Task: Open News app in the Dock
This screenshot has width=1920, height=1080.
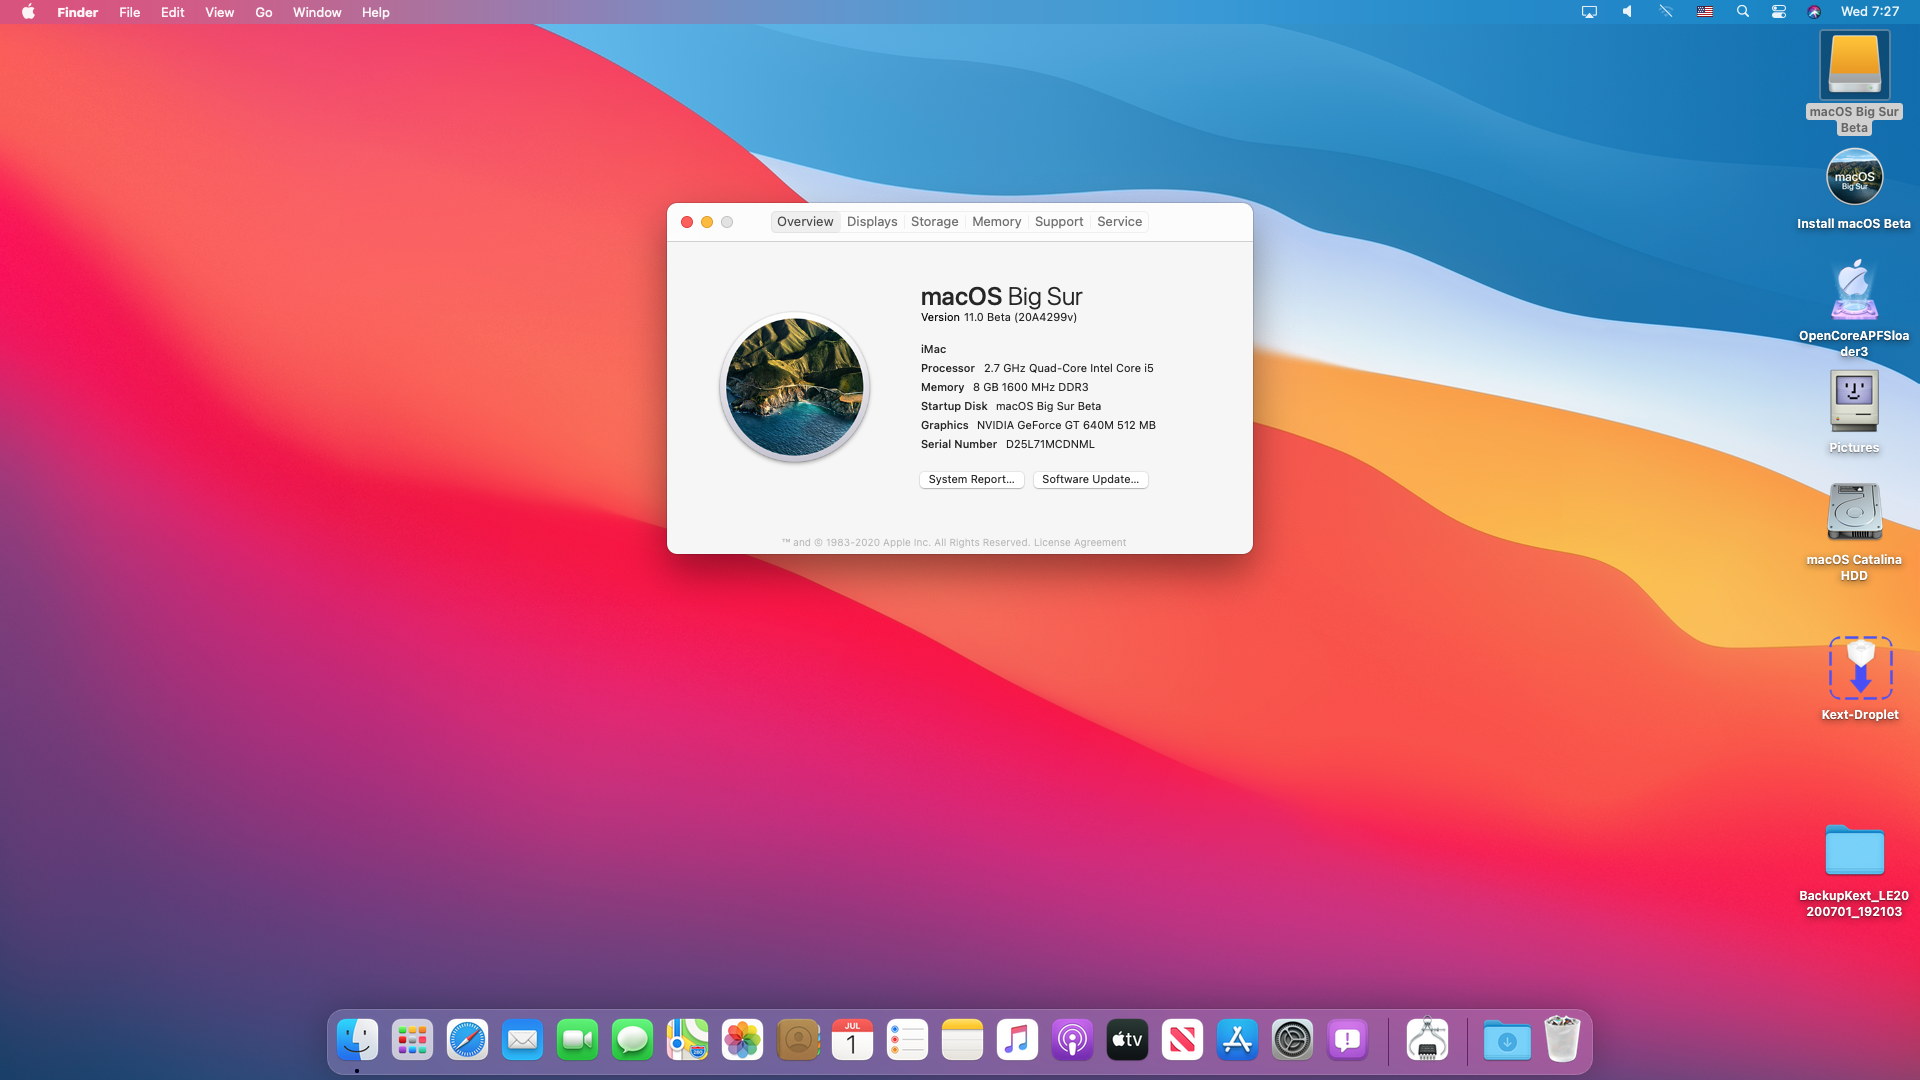Action: tap(1182, 1041)
